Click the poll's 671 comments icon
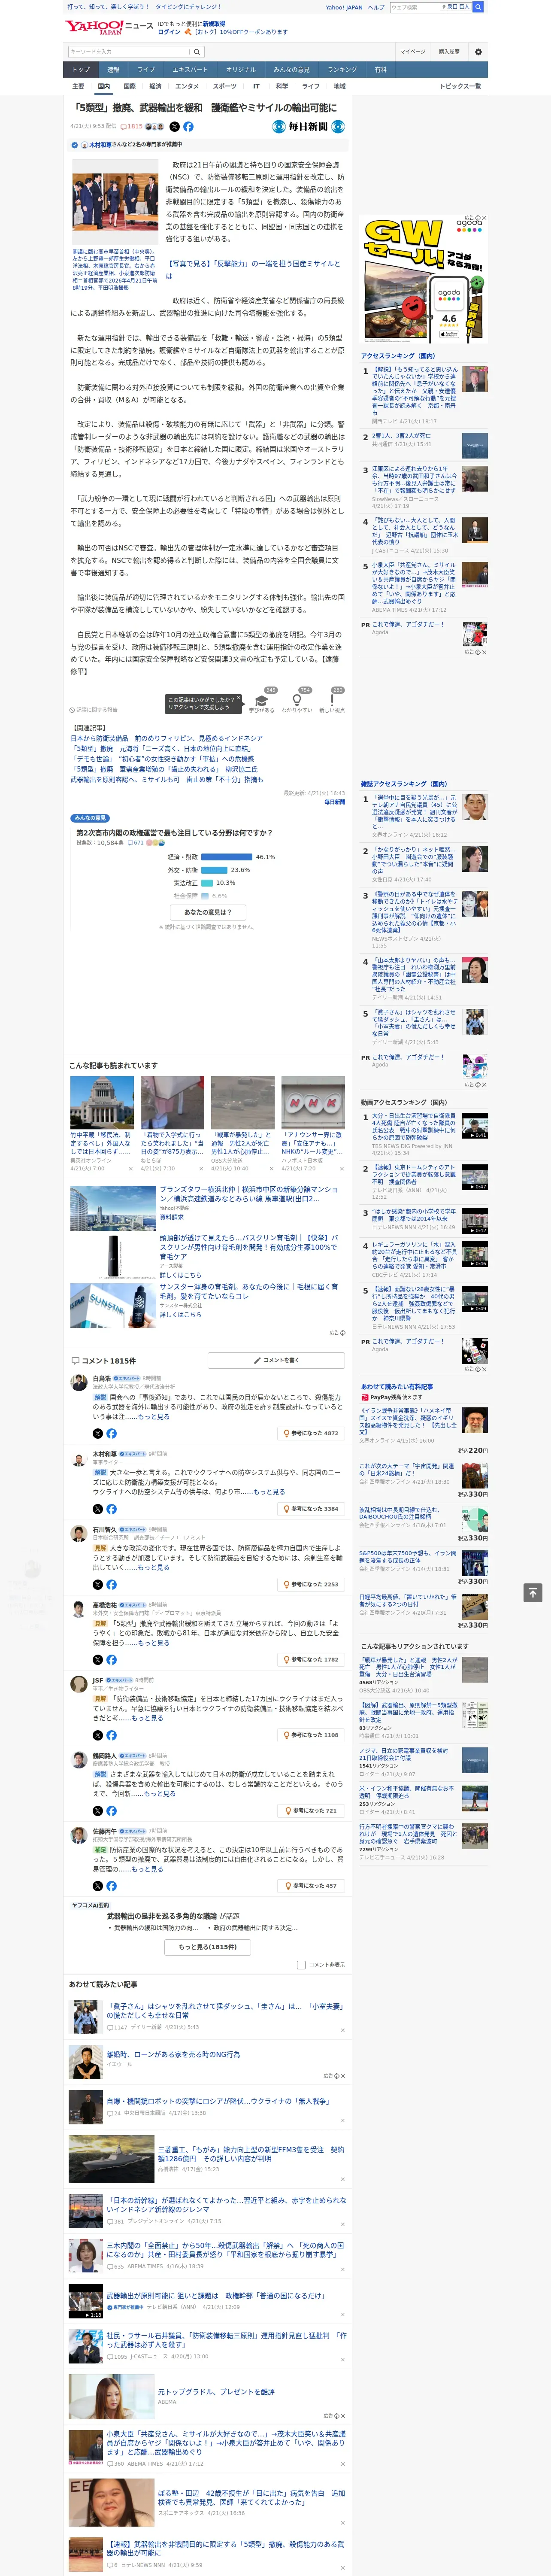551x2576 pixels. [x=136, y=843]
